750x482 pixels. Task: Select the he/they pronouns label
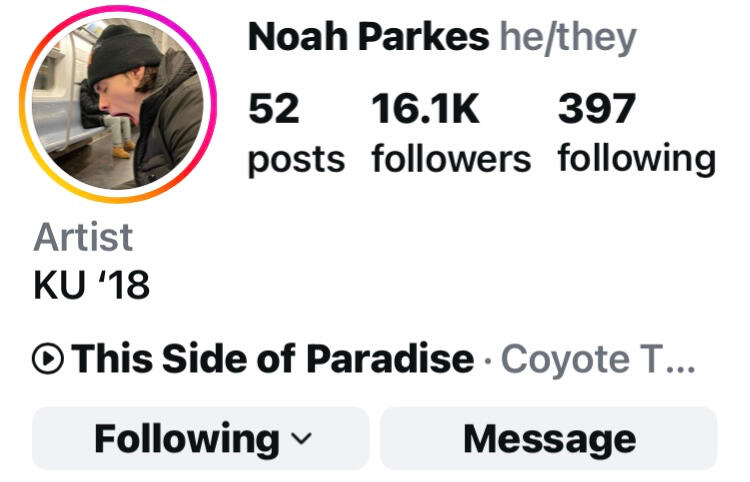click(568, 38)
